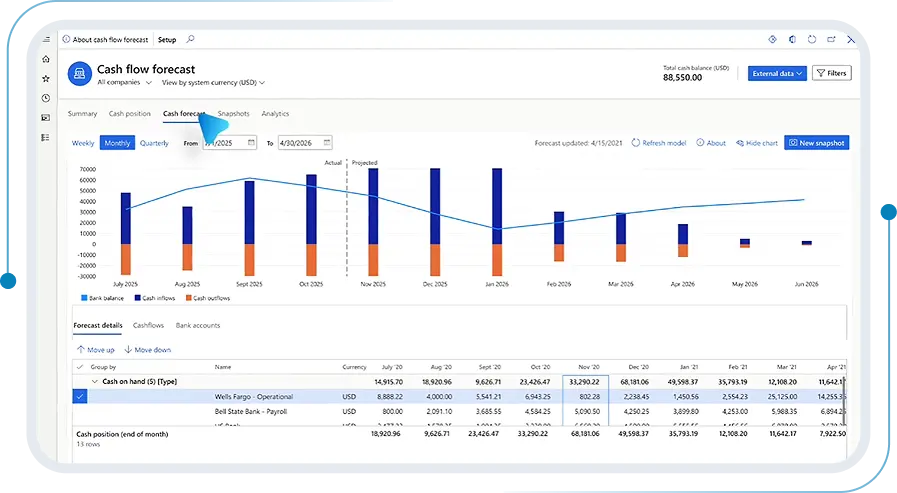The height and width of the screenshot is (493, 897).
Task: Select the Weekly view option
Action: pyautogui.click(x=83, y=143)
